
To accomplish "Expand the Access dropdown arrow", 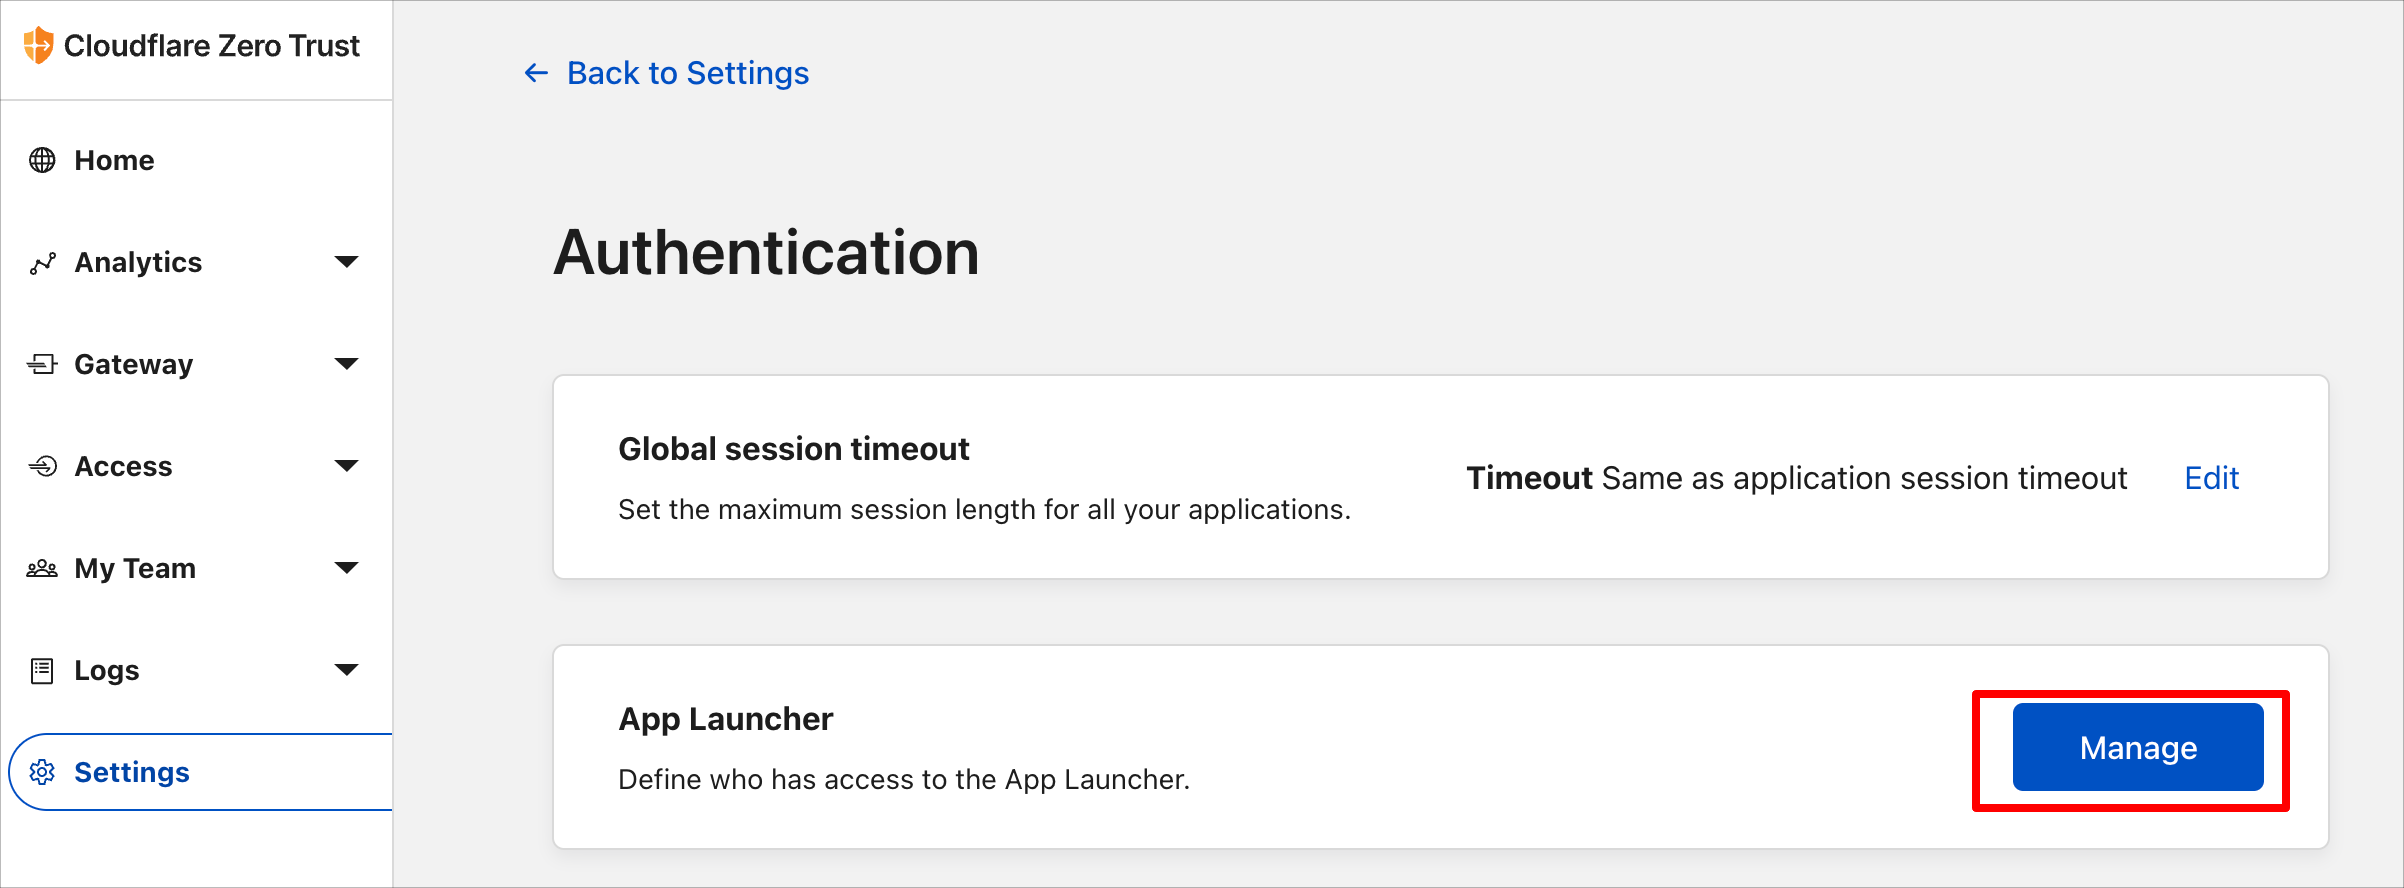I will coord(346,466).
